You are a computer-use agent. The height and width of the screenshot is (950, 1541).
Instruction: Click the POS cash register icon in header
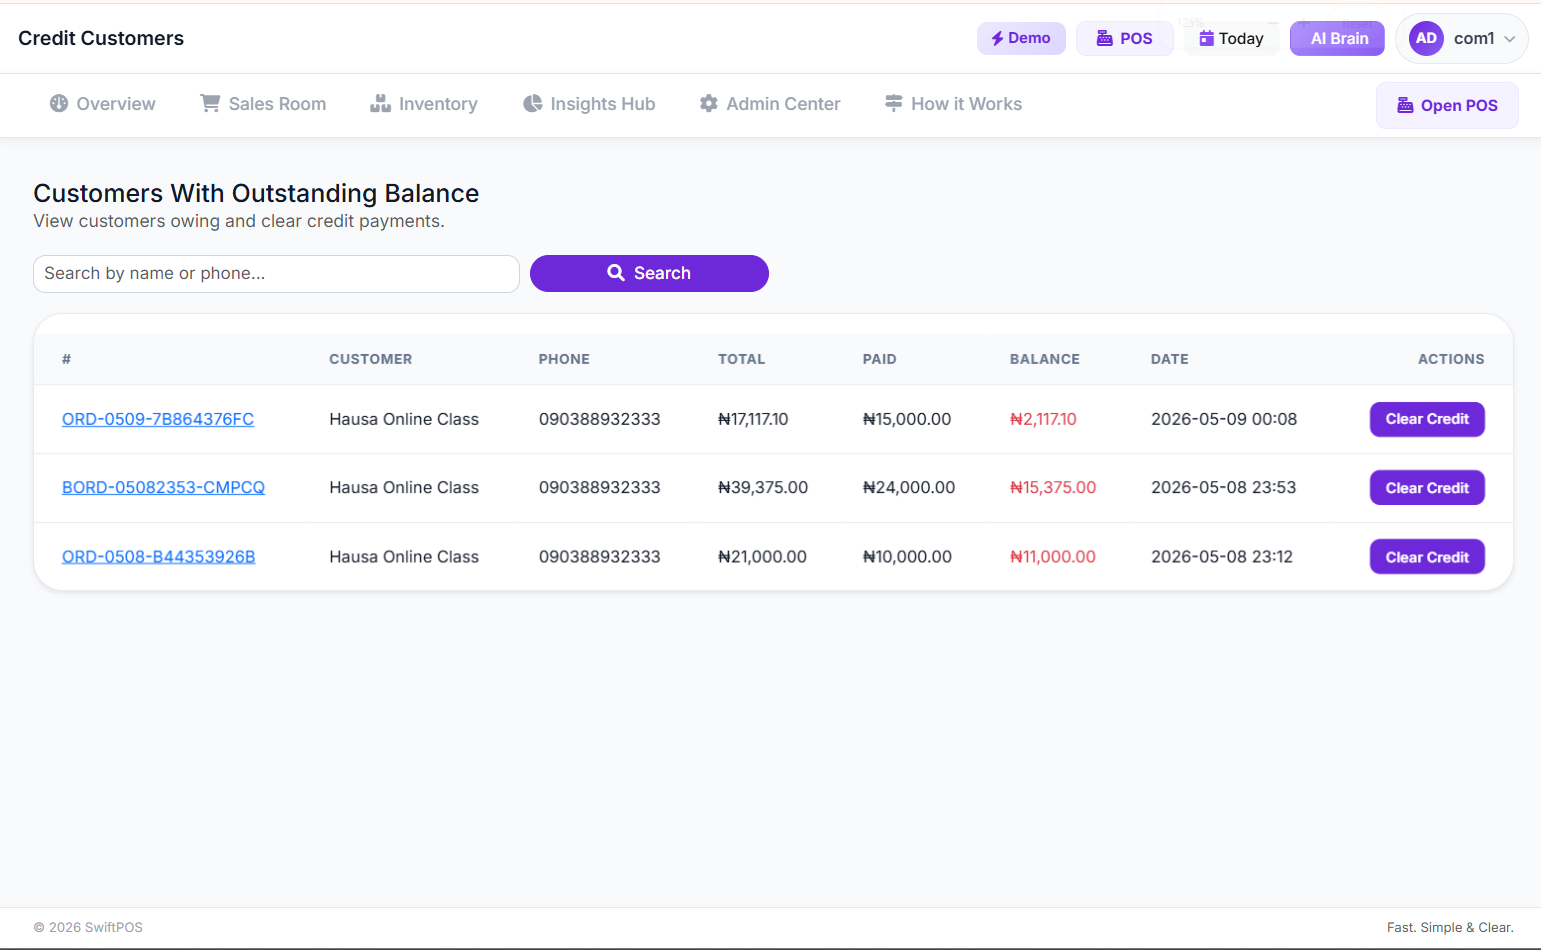tap(1104, 38)
